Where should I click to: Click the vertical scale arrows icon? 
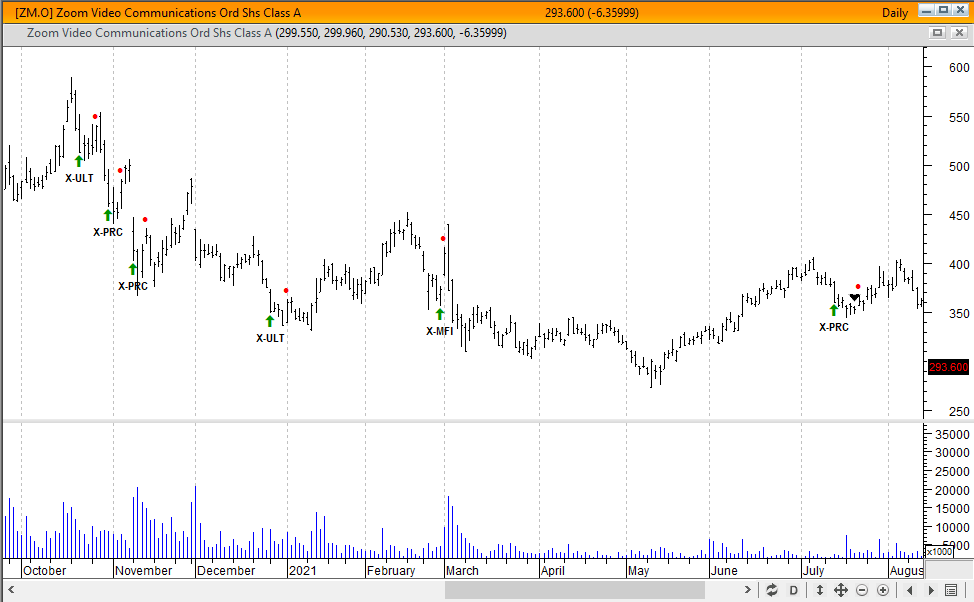click(819, 590)
